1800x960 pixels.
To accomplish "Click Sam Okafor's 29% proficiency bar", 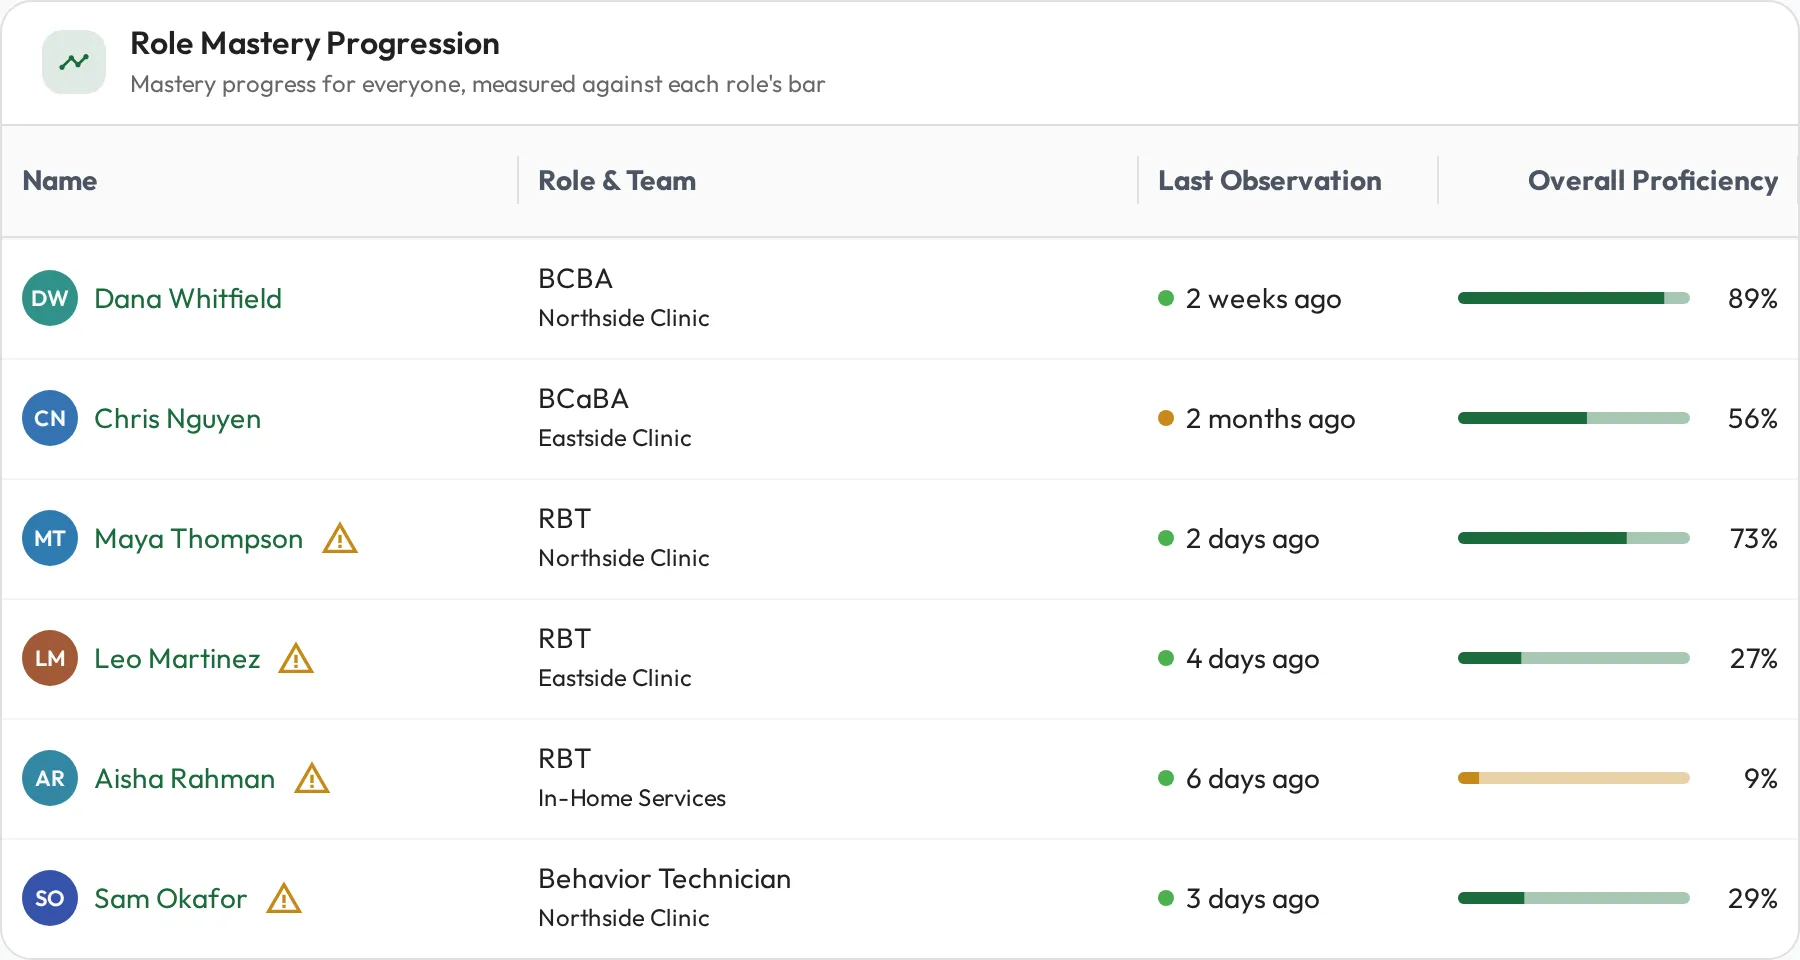I will (1574, 898).
